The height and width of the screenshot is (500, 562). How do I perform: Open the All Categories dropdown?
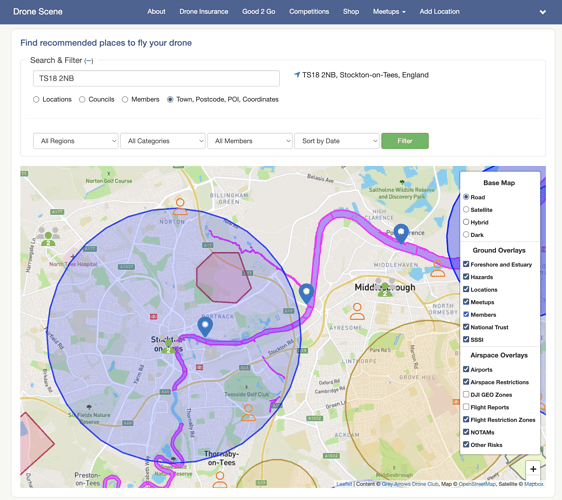pyautogui.click(x=163, y=141)
